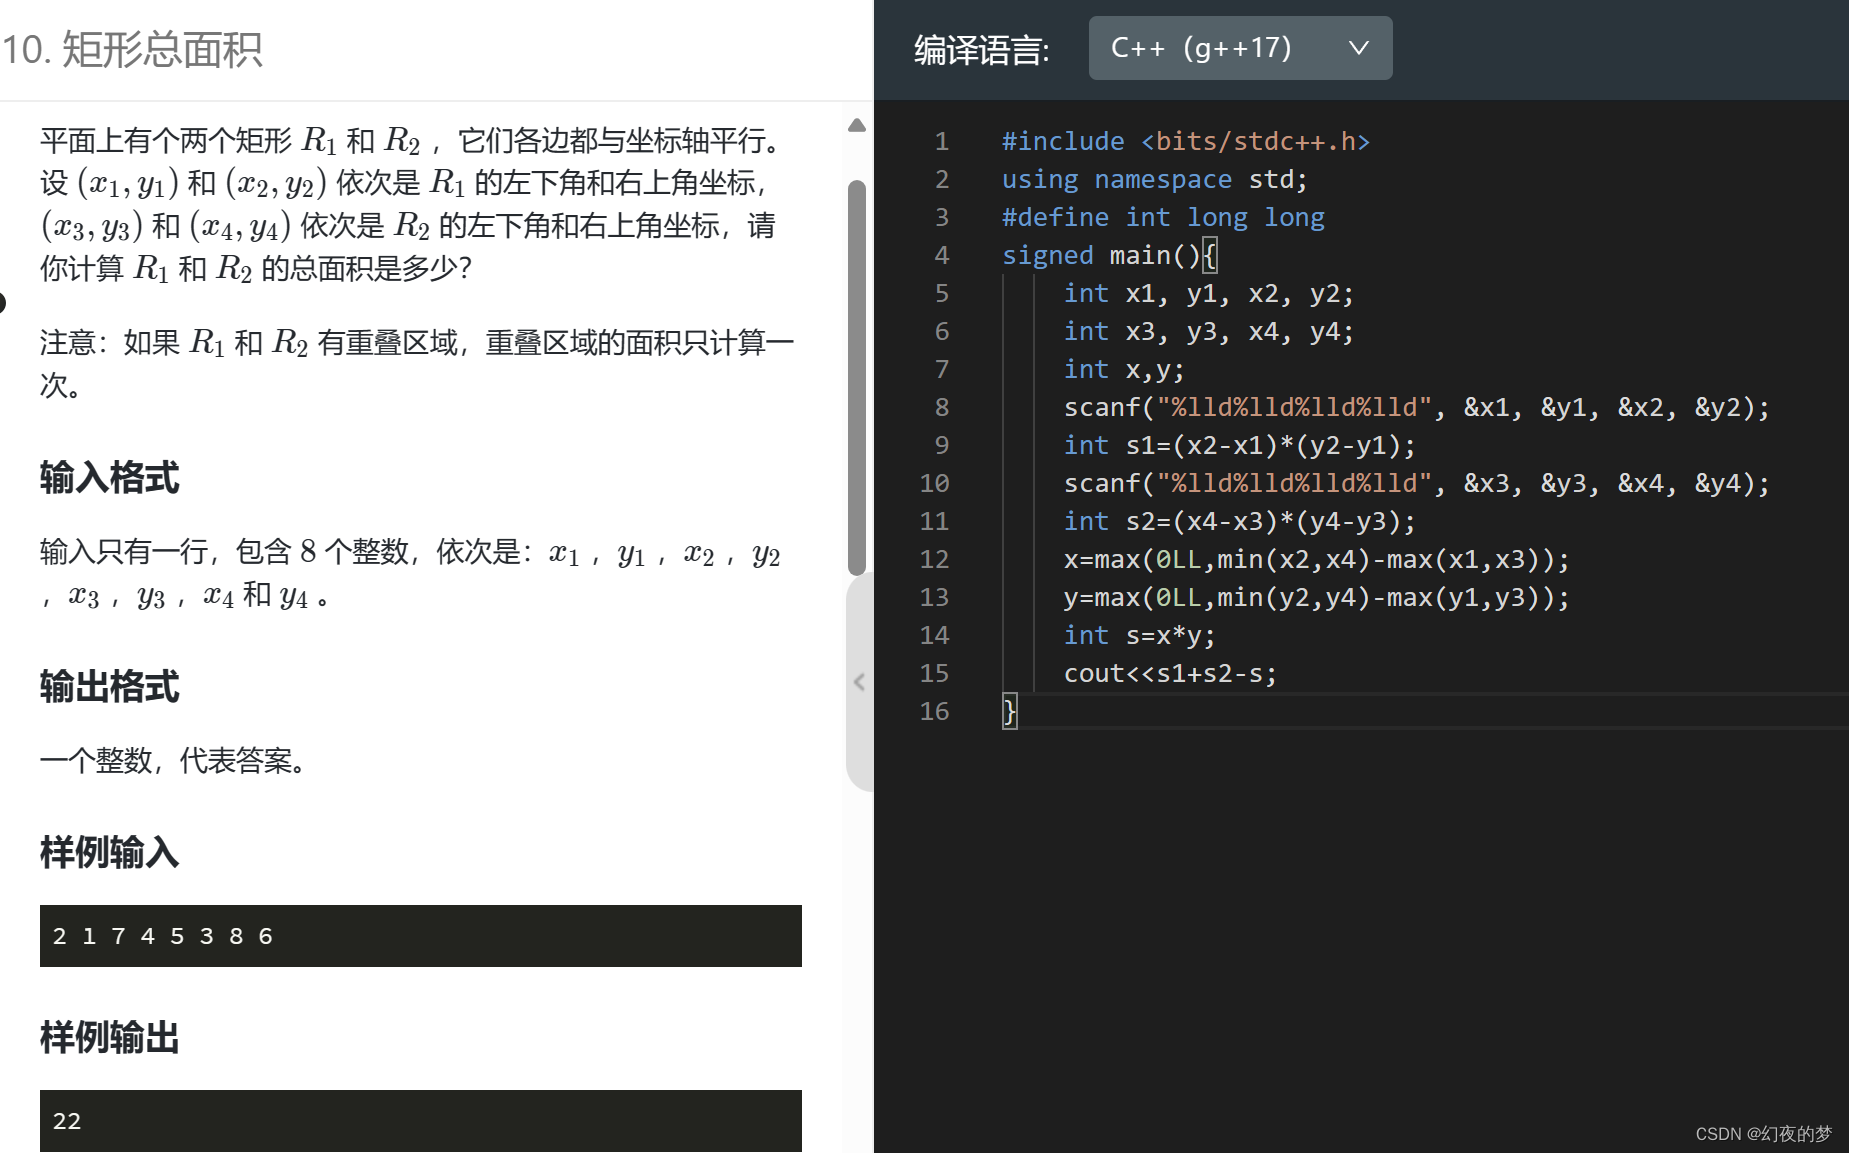The image size is (1849, 1153).
Task: Click the scroll-up arrow of the problem panel
Action: pos(857,125)
